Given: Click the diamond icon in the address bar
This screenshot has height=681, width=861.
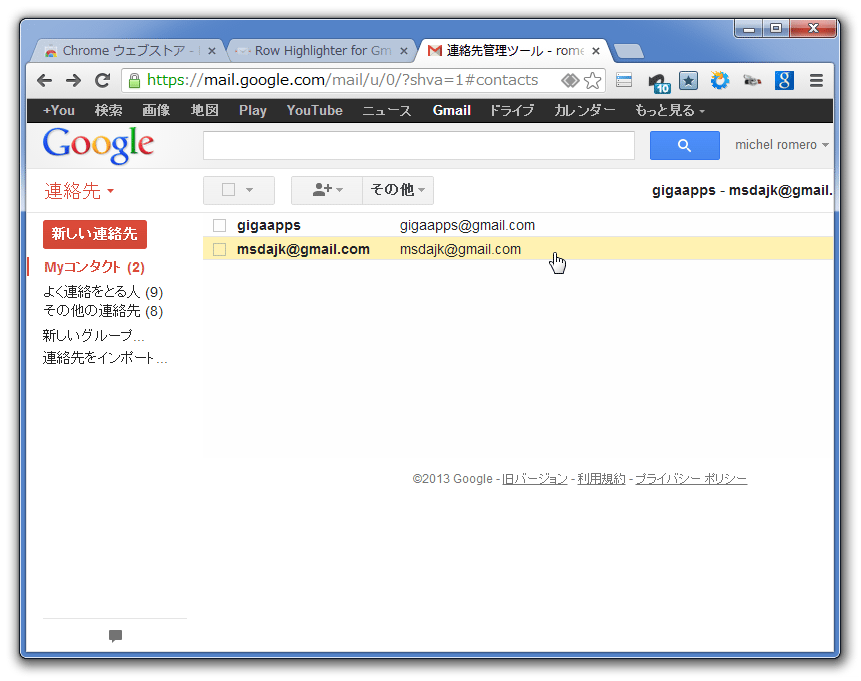Looking at the screenshot, I should 571,81.
